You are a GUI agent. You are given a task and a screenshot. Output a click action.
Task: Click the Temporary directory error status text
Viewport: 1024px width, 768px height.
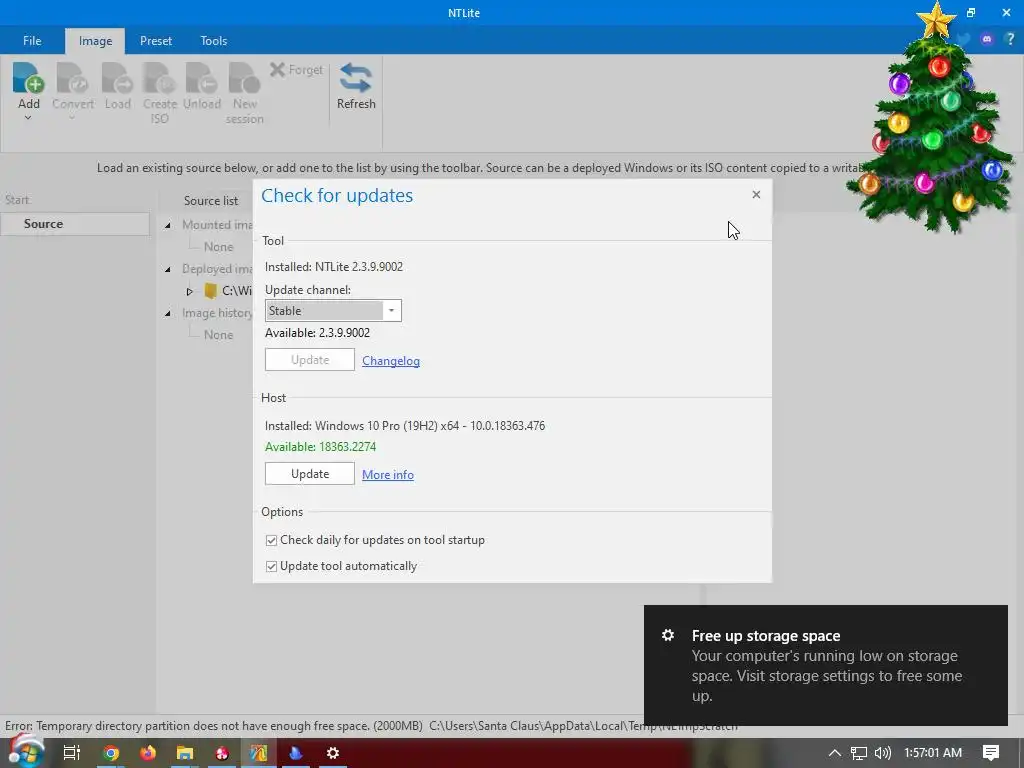coord(371,726)
